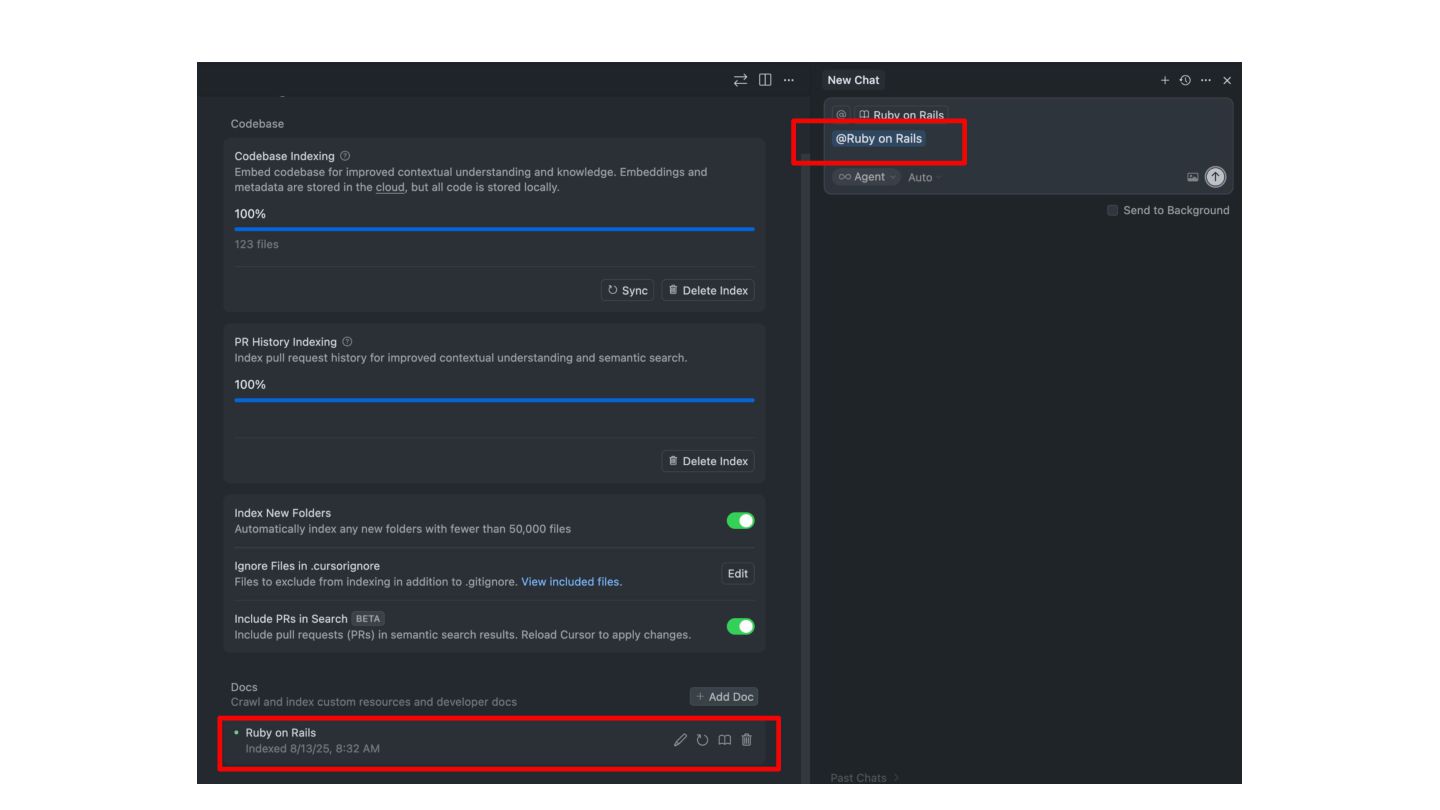Screen dimensions: 1440x810
Task: Click the Ruby on Rails context pill
Action: (x=901, y=115)
